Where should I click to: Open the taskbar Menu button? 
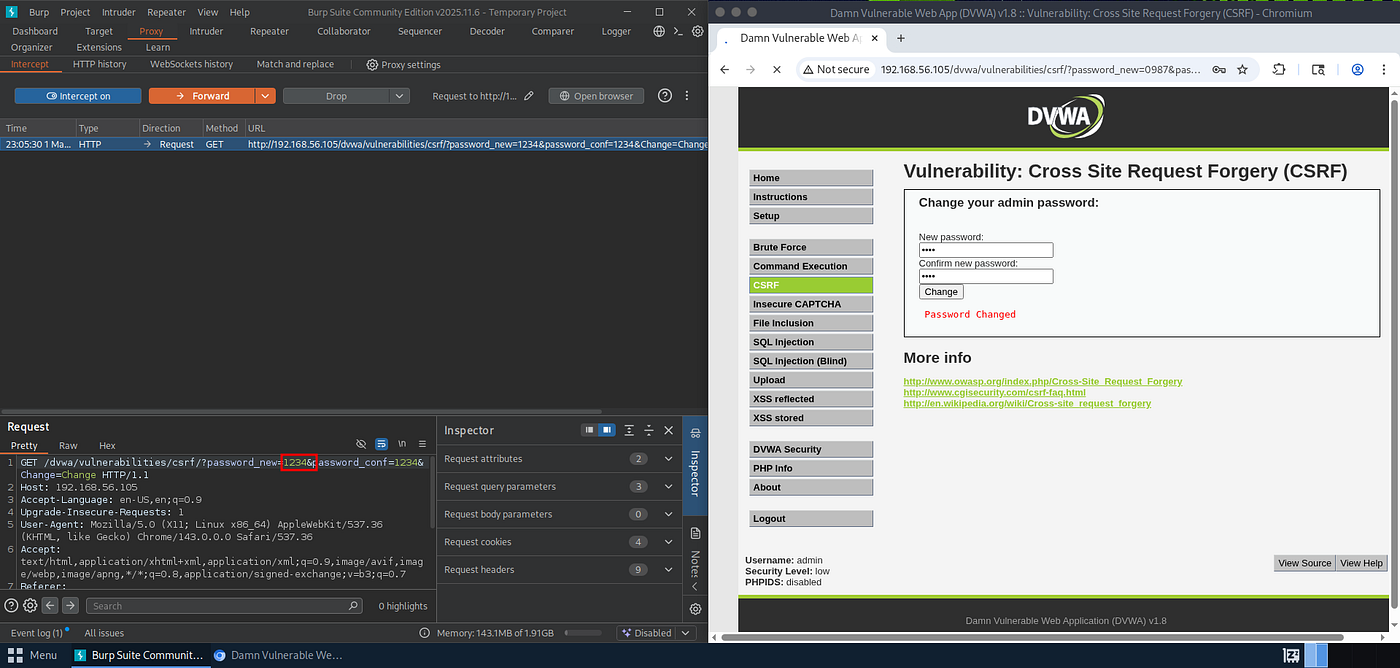(32, 655)
